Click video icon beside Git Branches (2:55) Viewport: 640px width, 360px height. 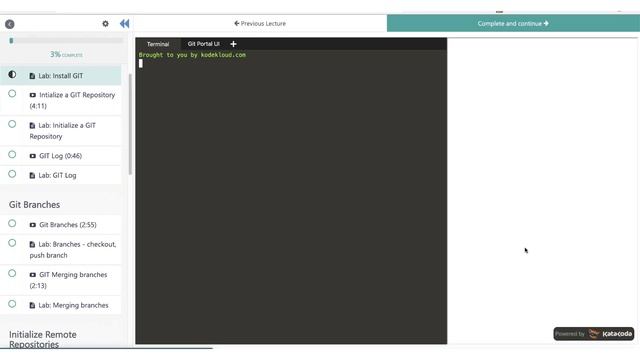click(33, 225)
